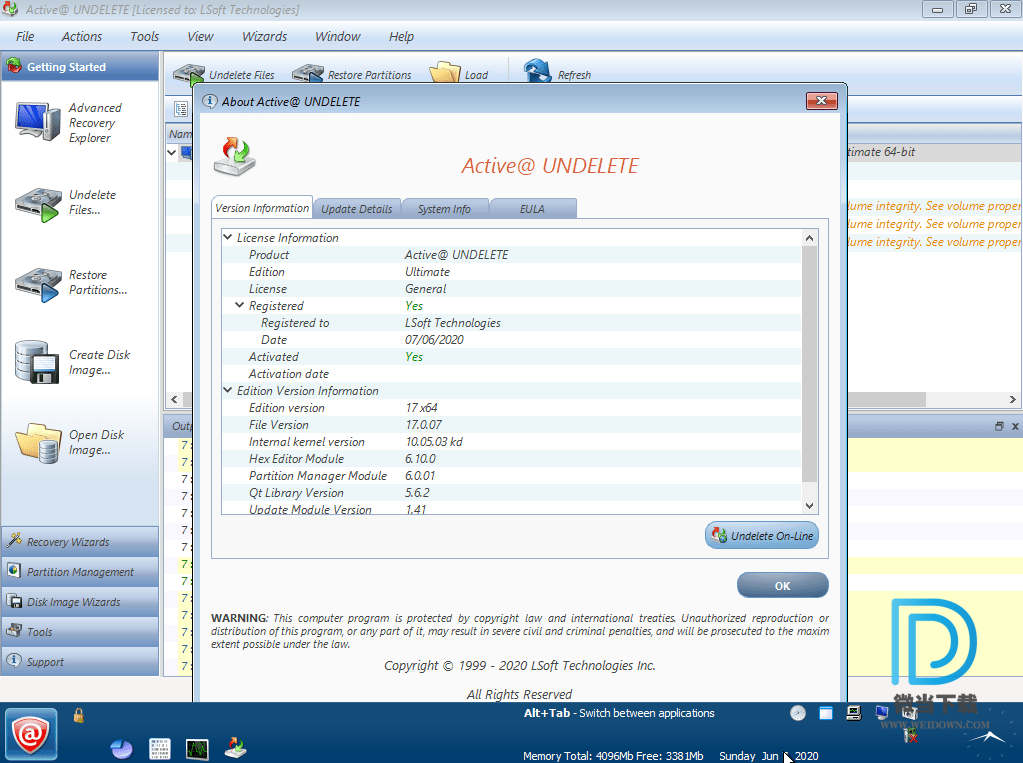The height and width of the screenshot is (763, 1023).
Task: Click the main window horizontal scroll right arrow
Action: [1013, 399]
